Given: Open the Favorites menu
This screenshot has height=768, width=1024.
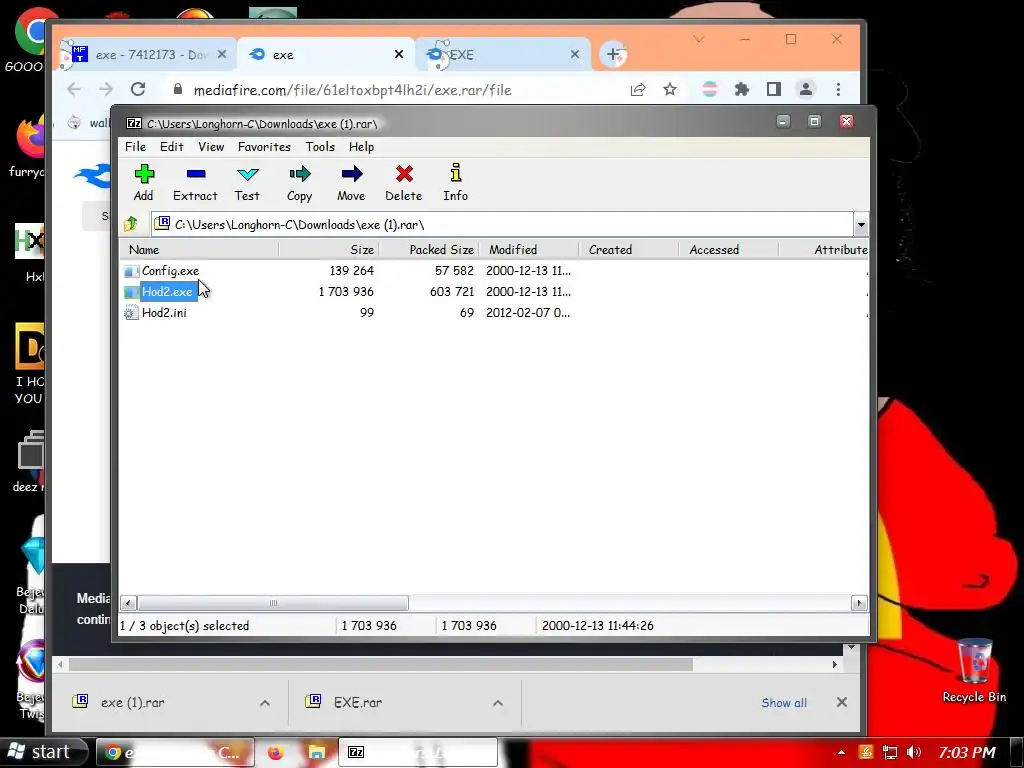Looking at the screenshot, I should [264, 147].
